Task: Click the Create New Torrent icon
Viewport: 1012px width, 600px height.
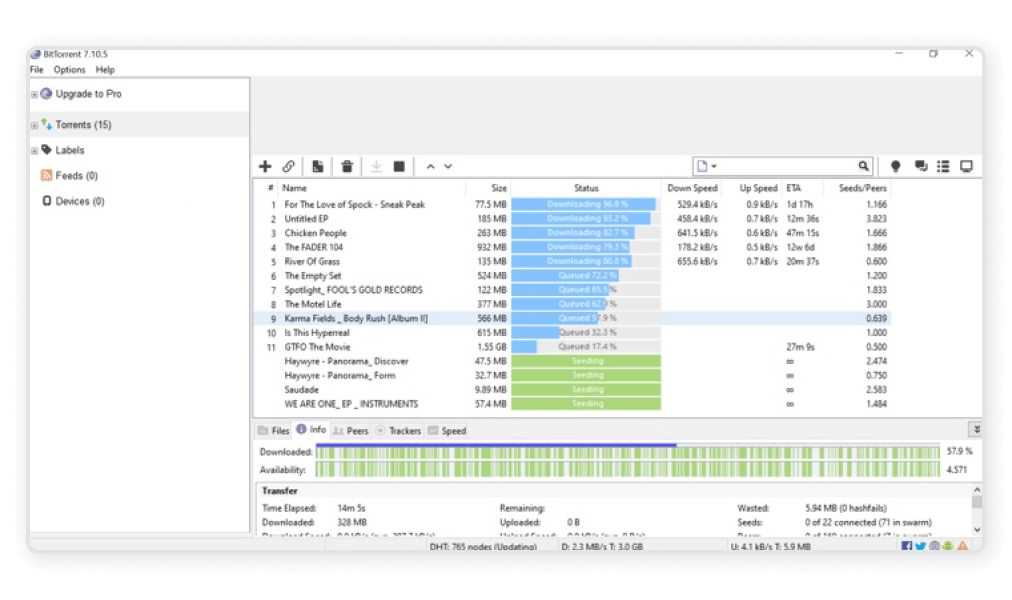Action: [x=318, y=166]
